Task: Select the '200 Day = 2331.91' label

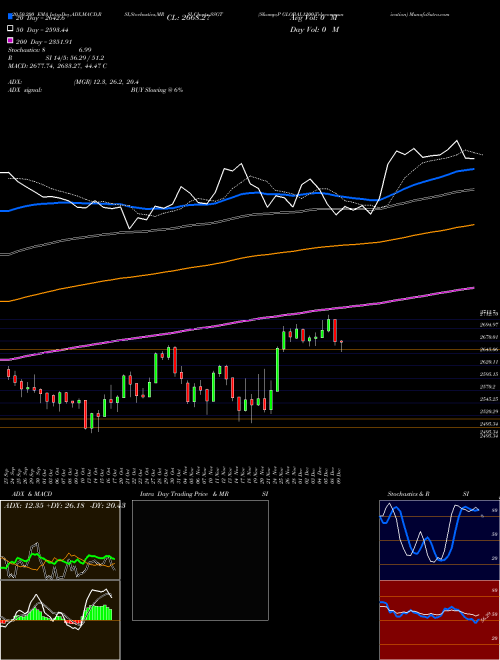Action: tap(44, 42)
